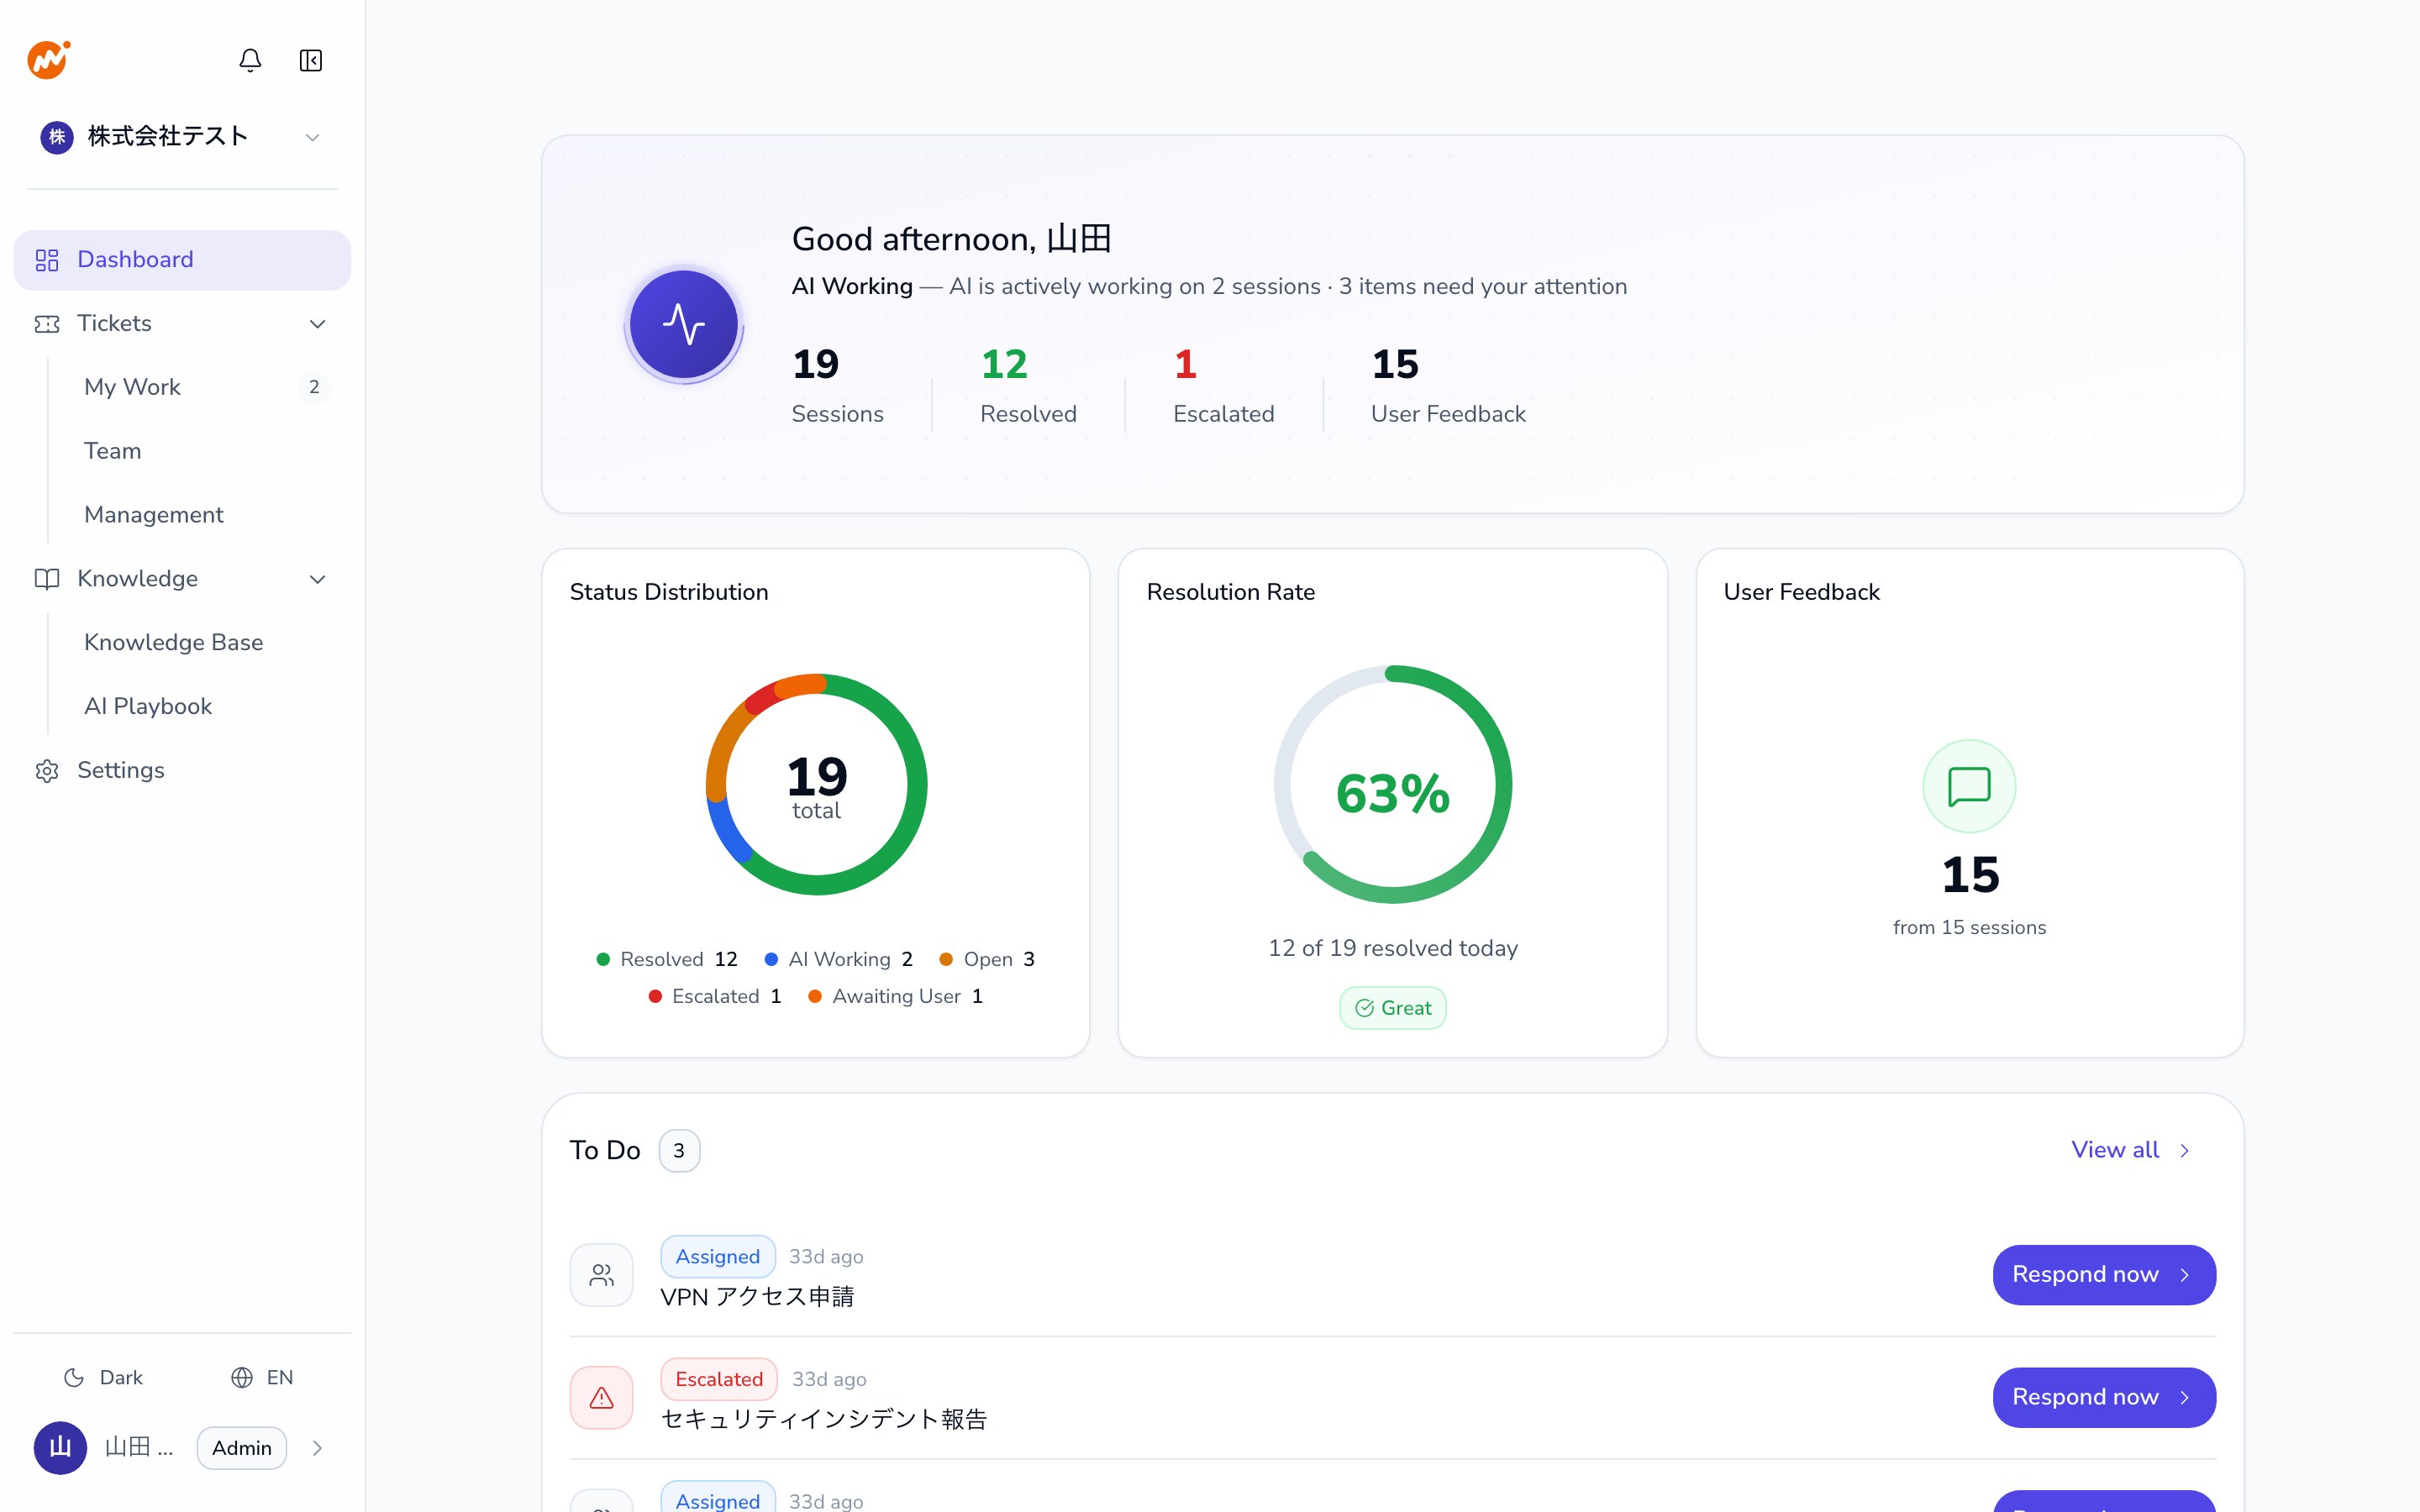Click the 19 Sessions stat
This screenshot has height=1512, width=2420.
[837, 386]
